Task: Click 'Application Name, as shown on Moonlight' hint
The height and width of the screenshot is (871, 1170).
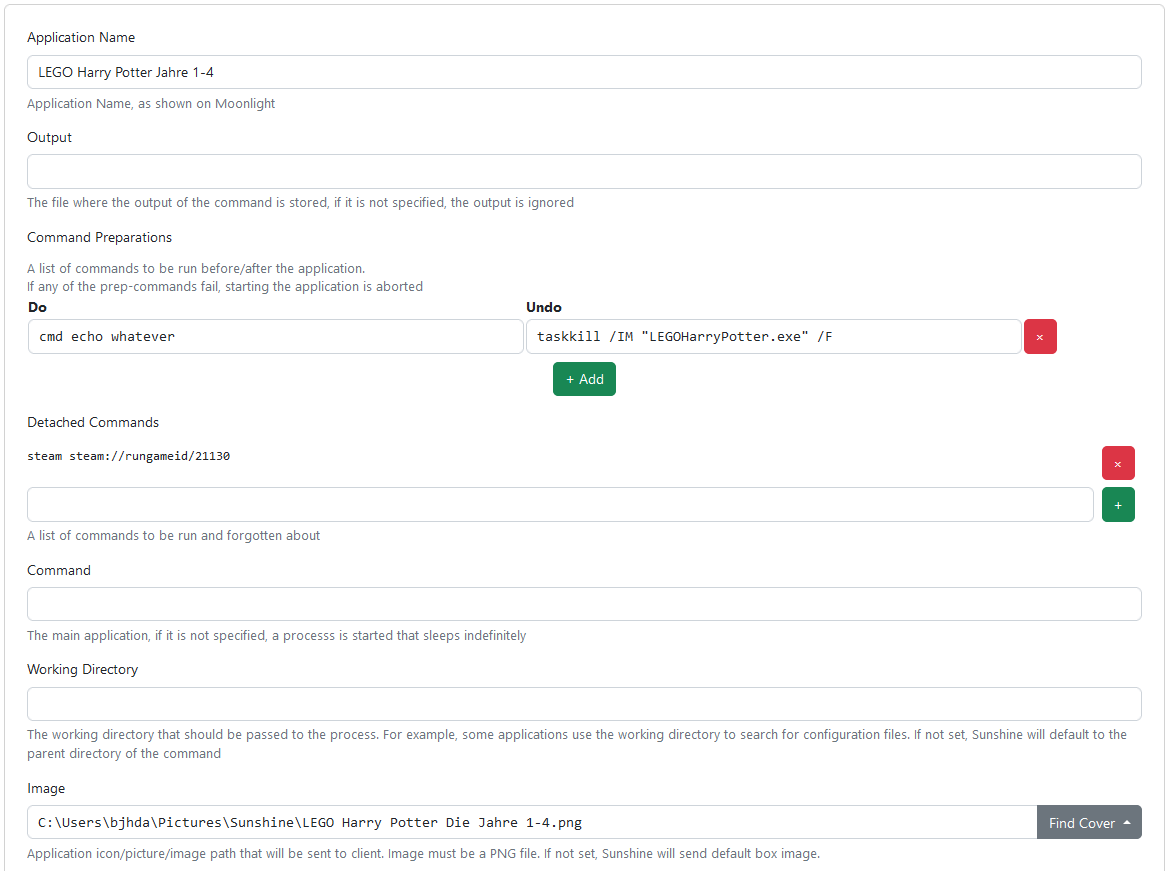Action: 151,104
